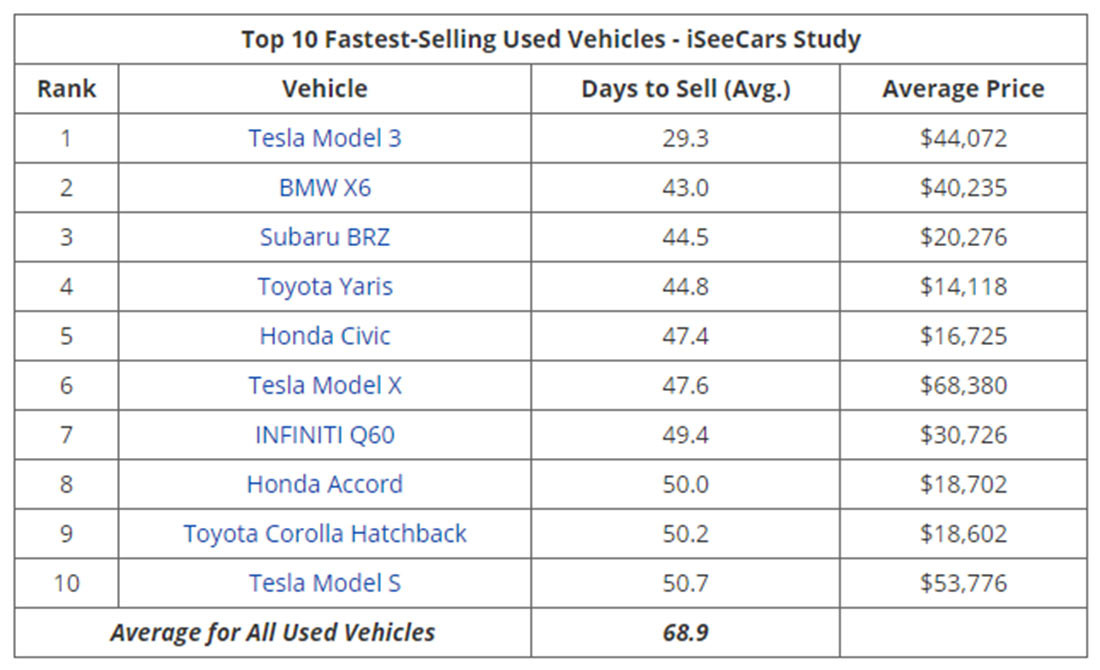1100x670 pixels.
Task: Open the Honda Accord link
Action: (325, 485)
